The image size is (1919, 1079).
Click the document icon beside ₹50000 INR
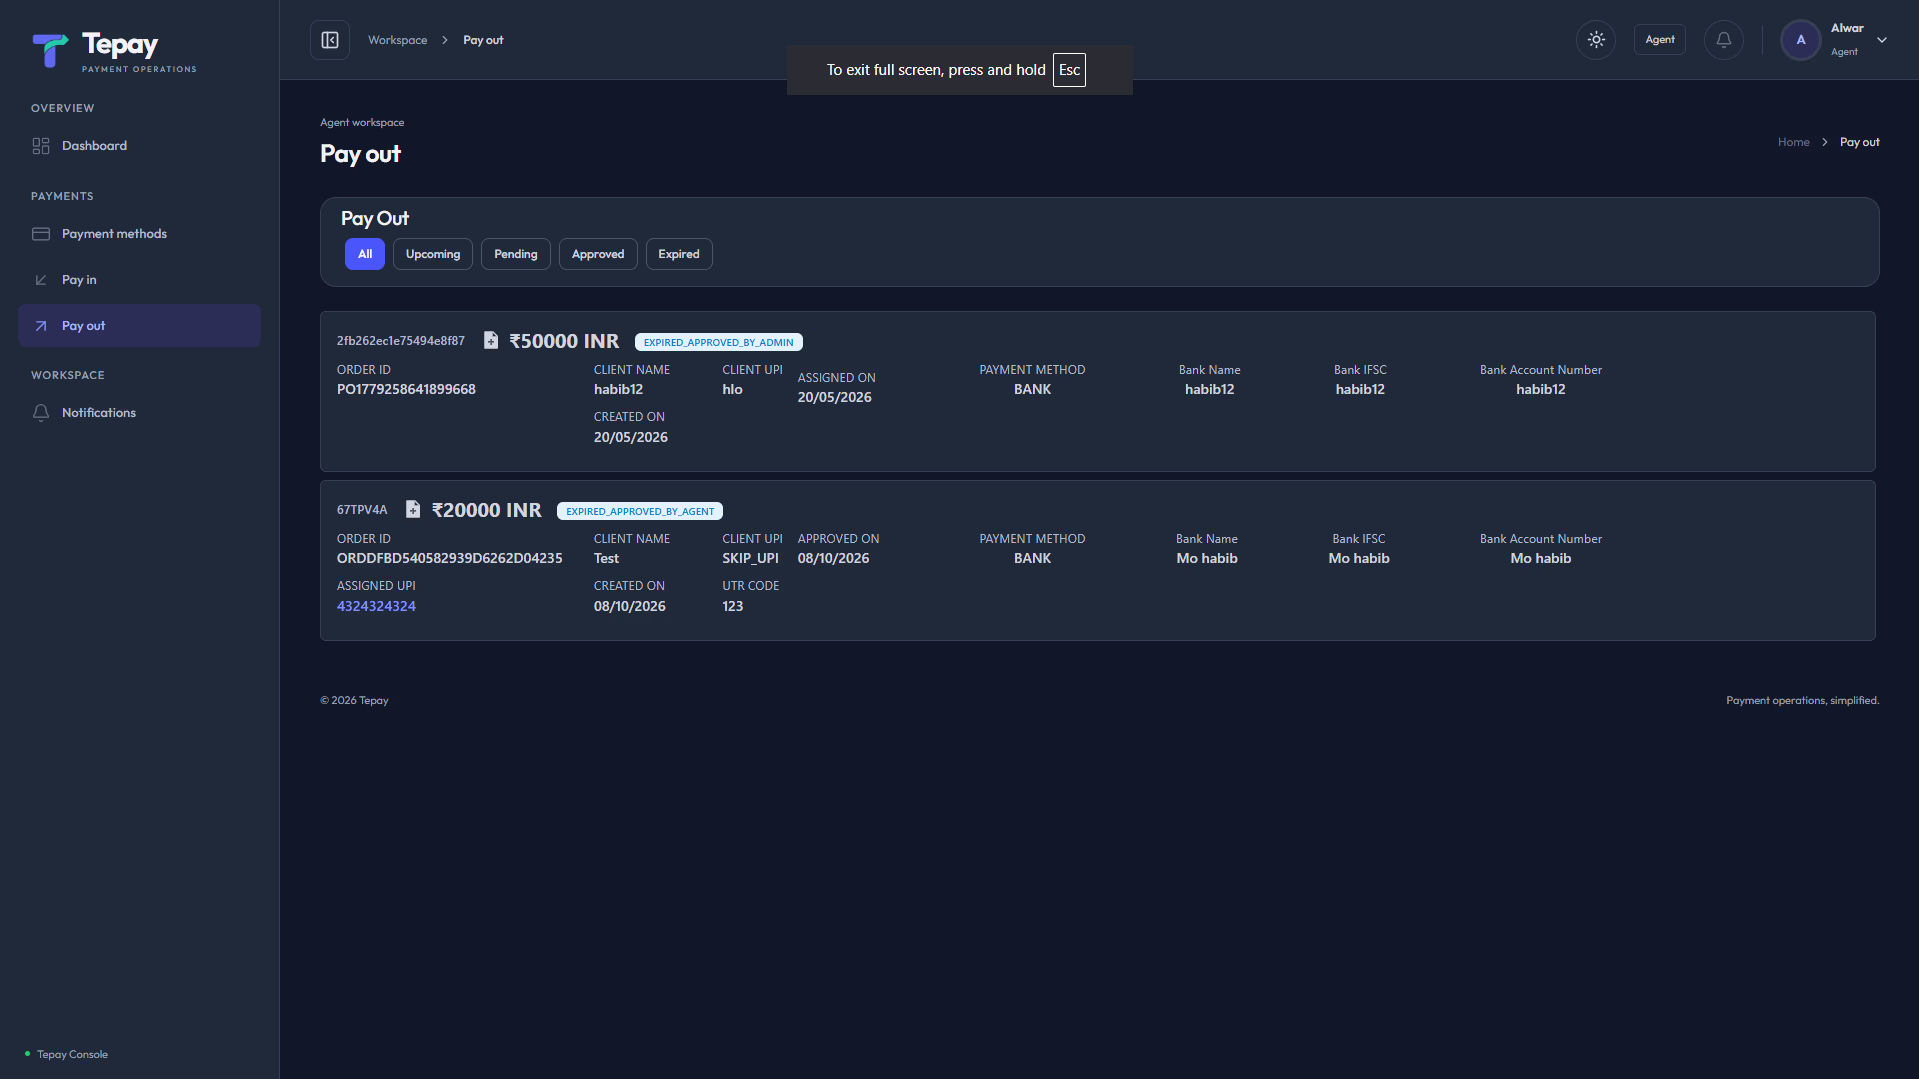(x=491, y=340)
